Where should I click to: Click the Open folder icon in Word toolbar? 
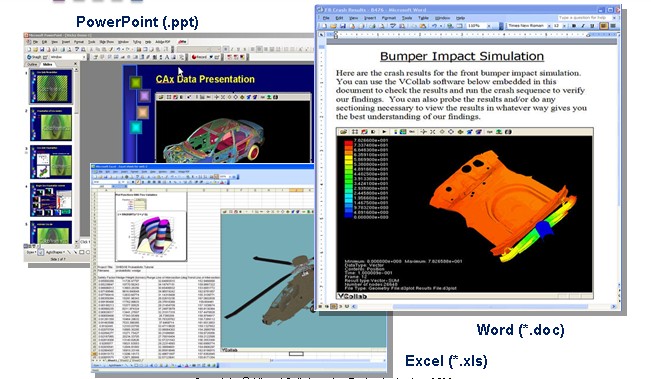[333, 26]
